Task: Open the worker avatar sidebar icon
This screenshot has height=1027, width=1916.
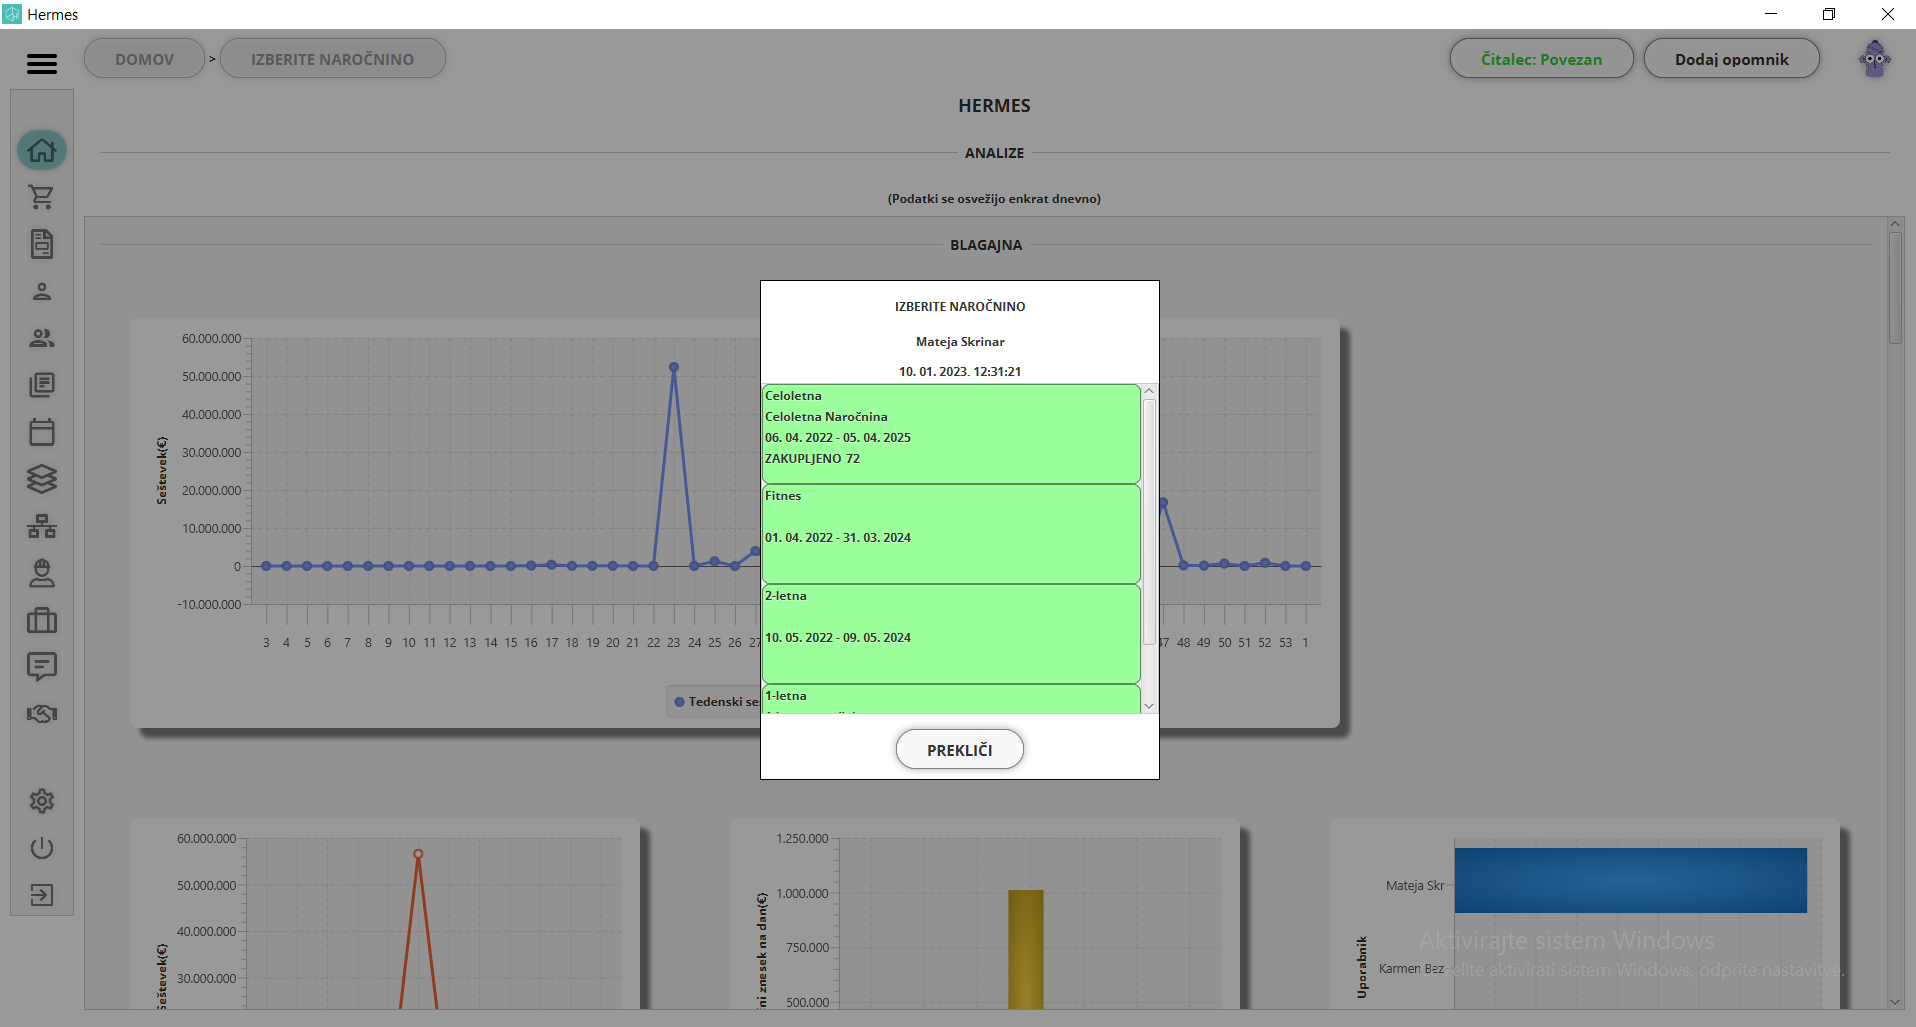Action: click(x=42, y=573)
